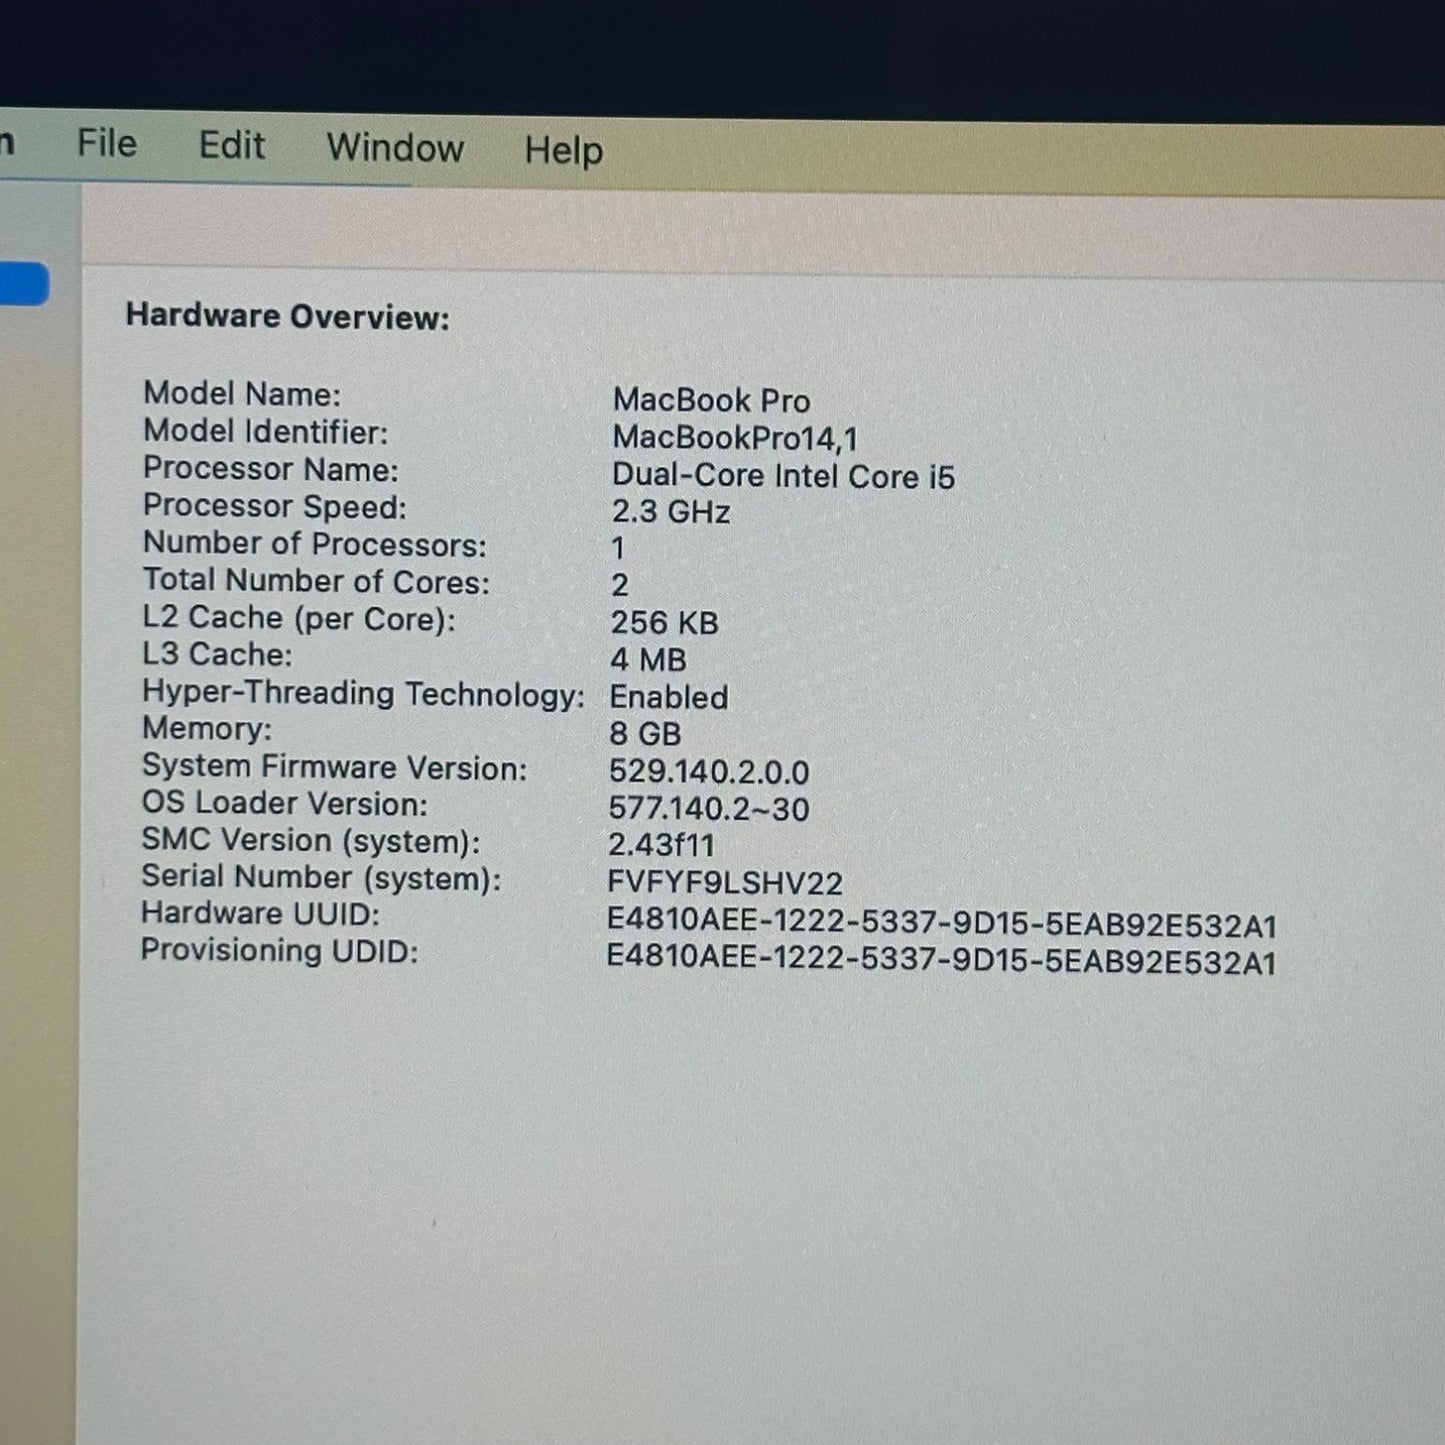Open the Edit menu
Viewport: 1445px width, 1445px height.
click(x=231, y=145)
